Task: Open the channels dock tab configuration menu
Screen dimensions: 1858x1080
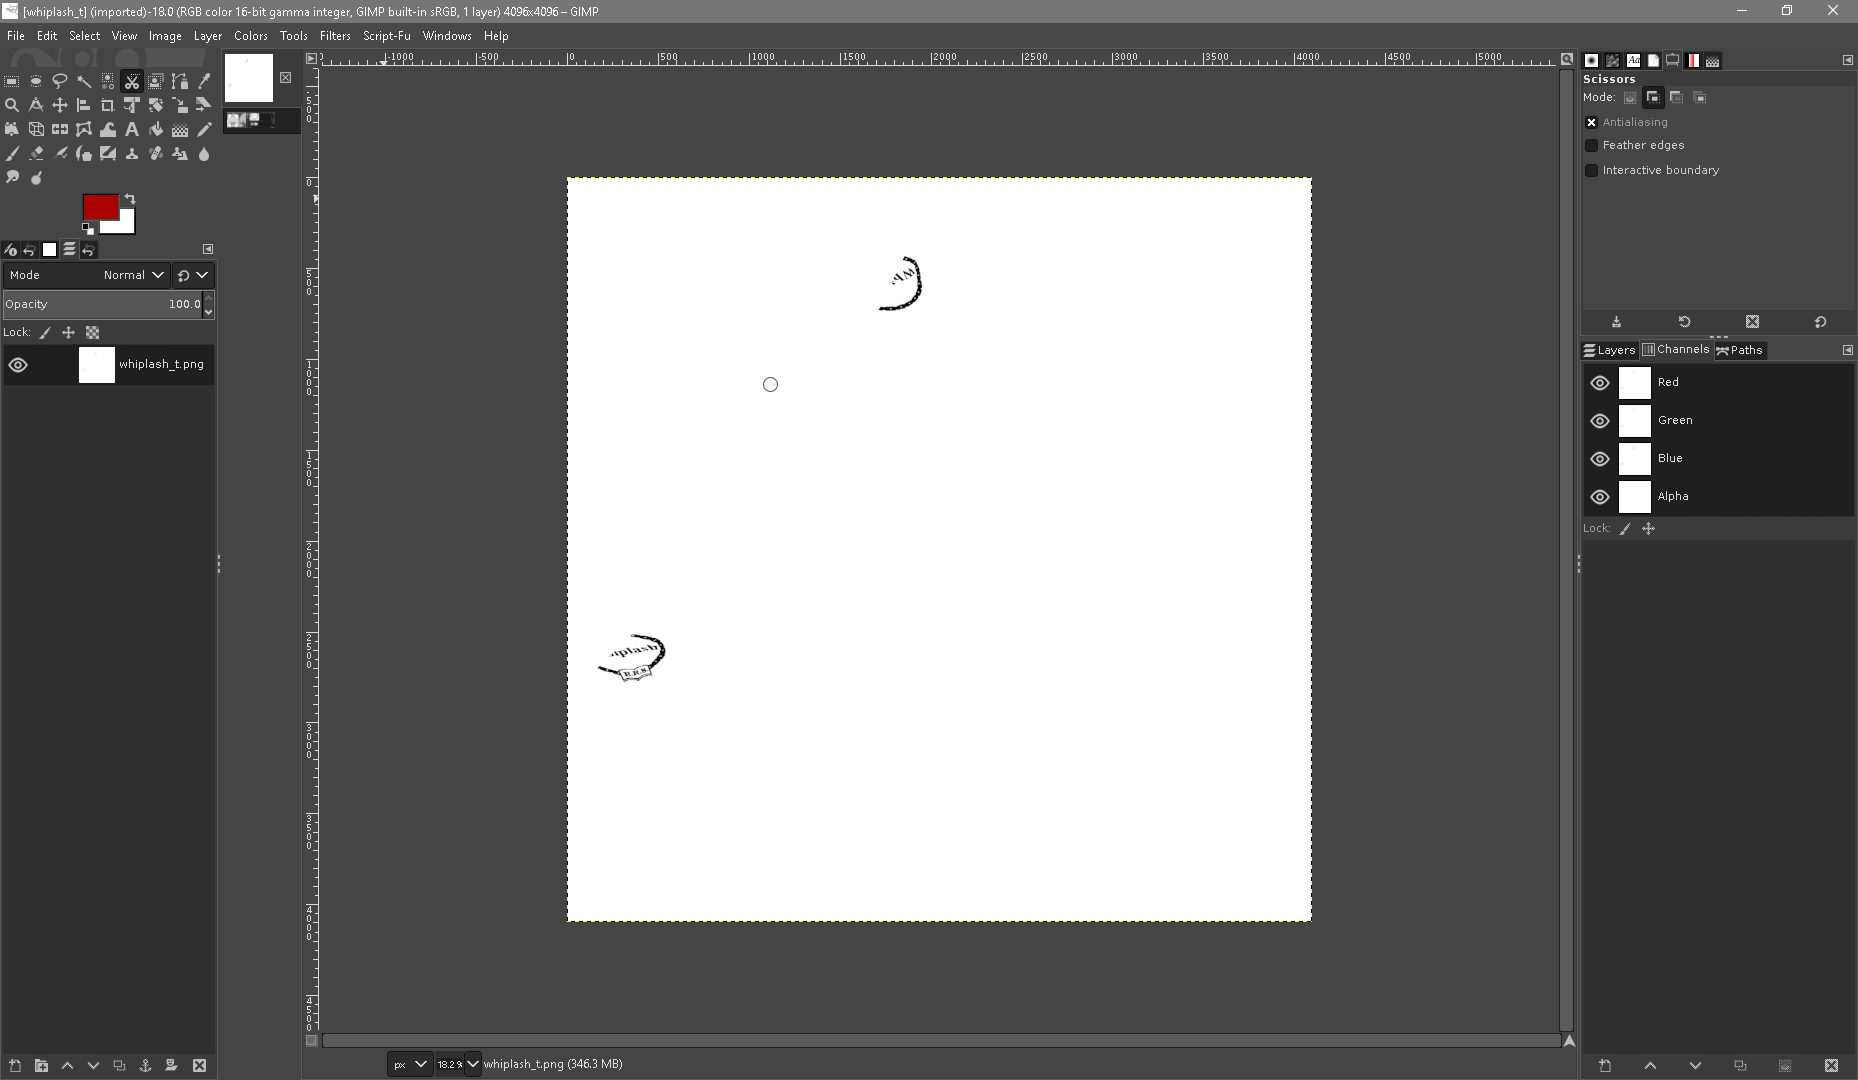Action: coord(1847,350)
